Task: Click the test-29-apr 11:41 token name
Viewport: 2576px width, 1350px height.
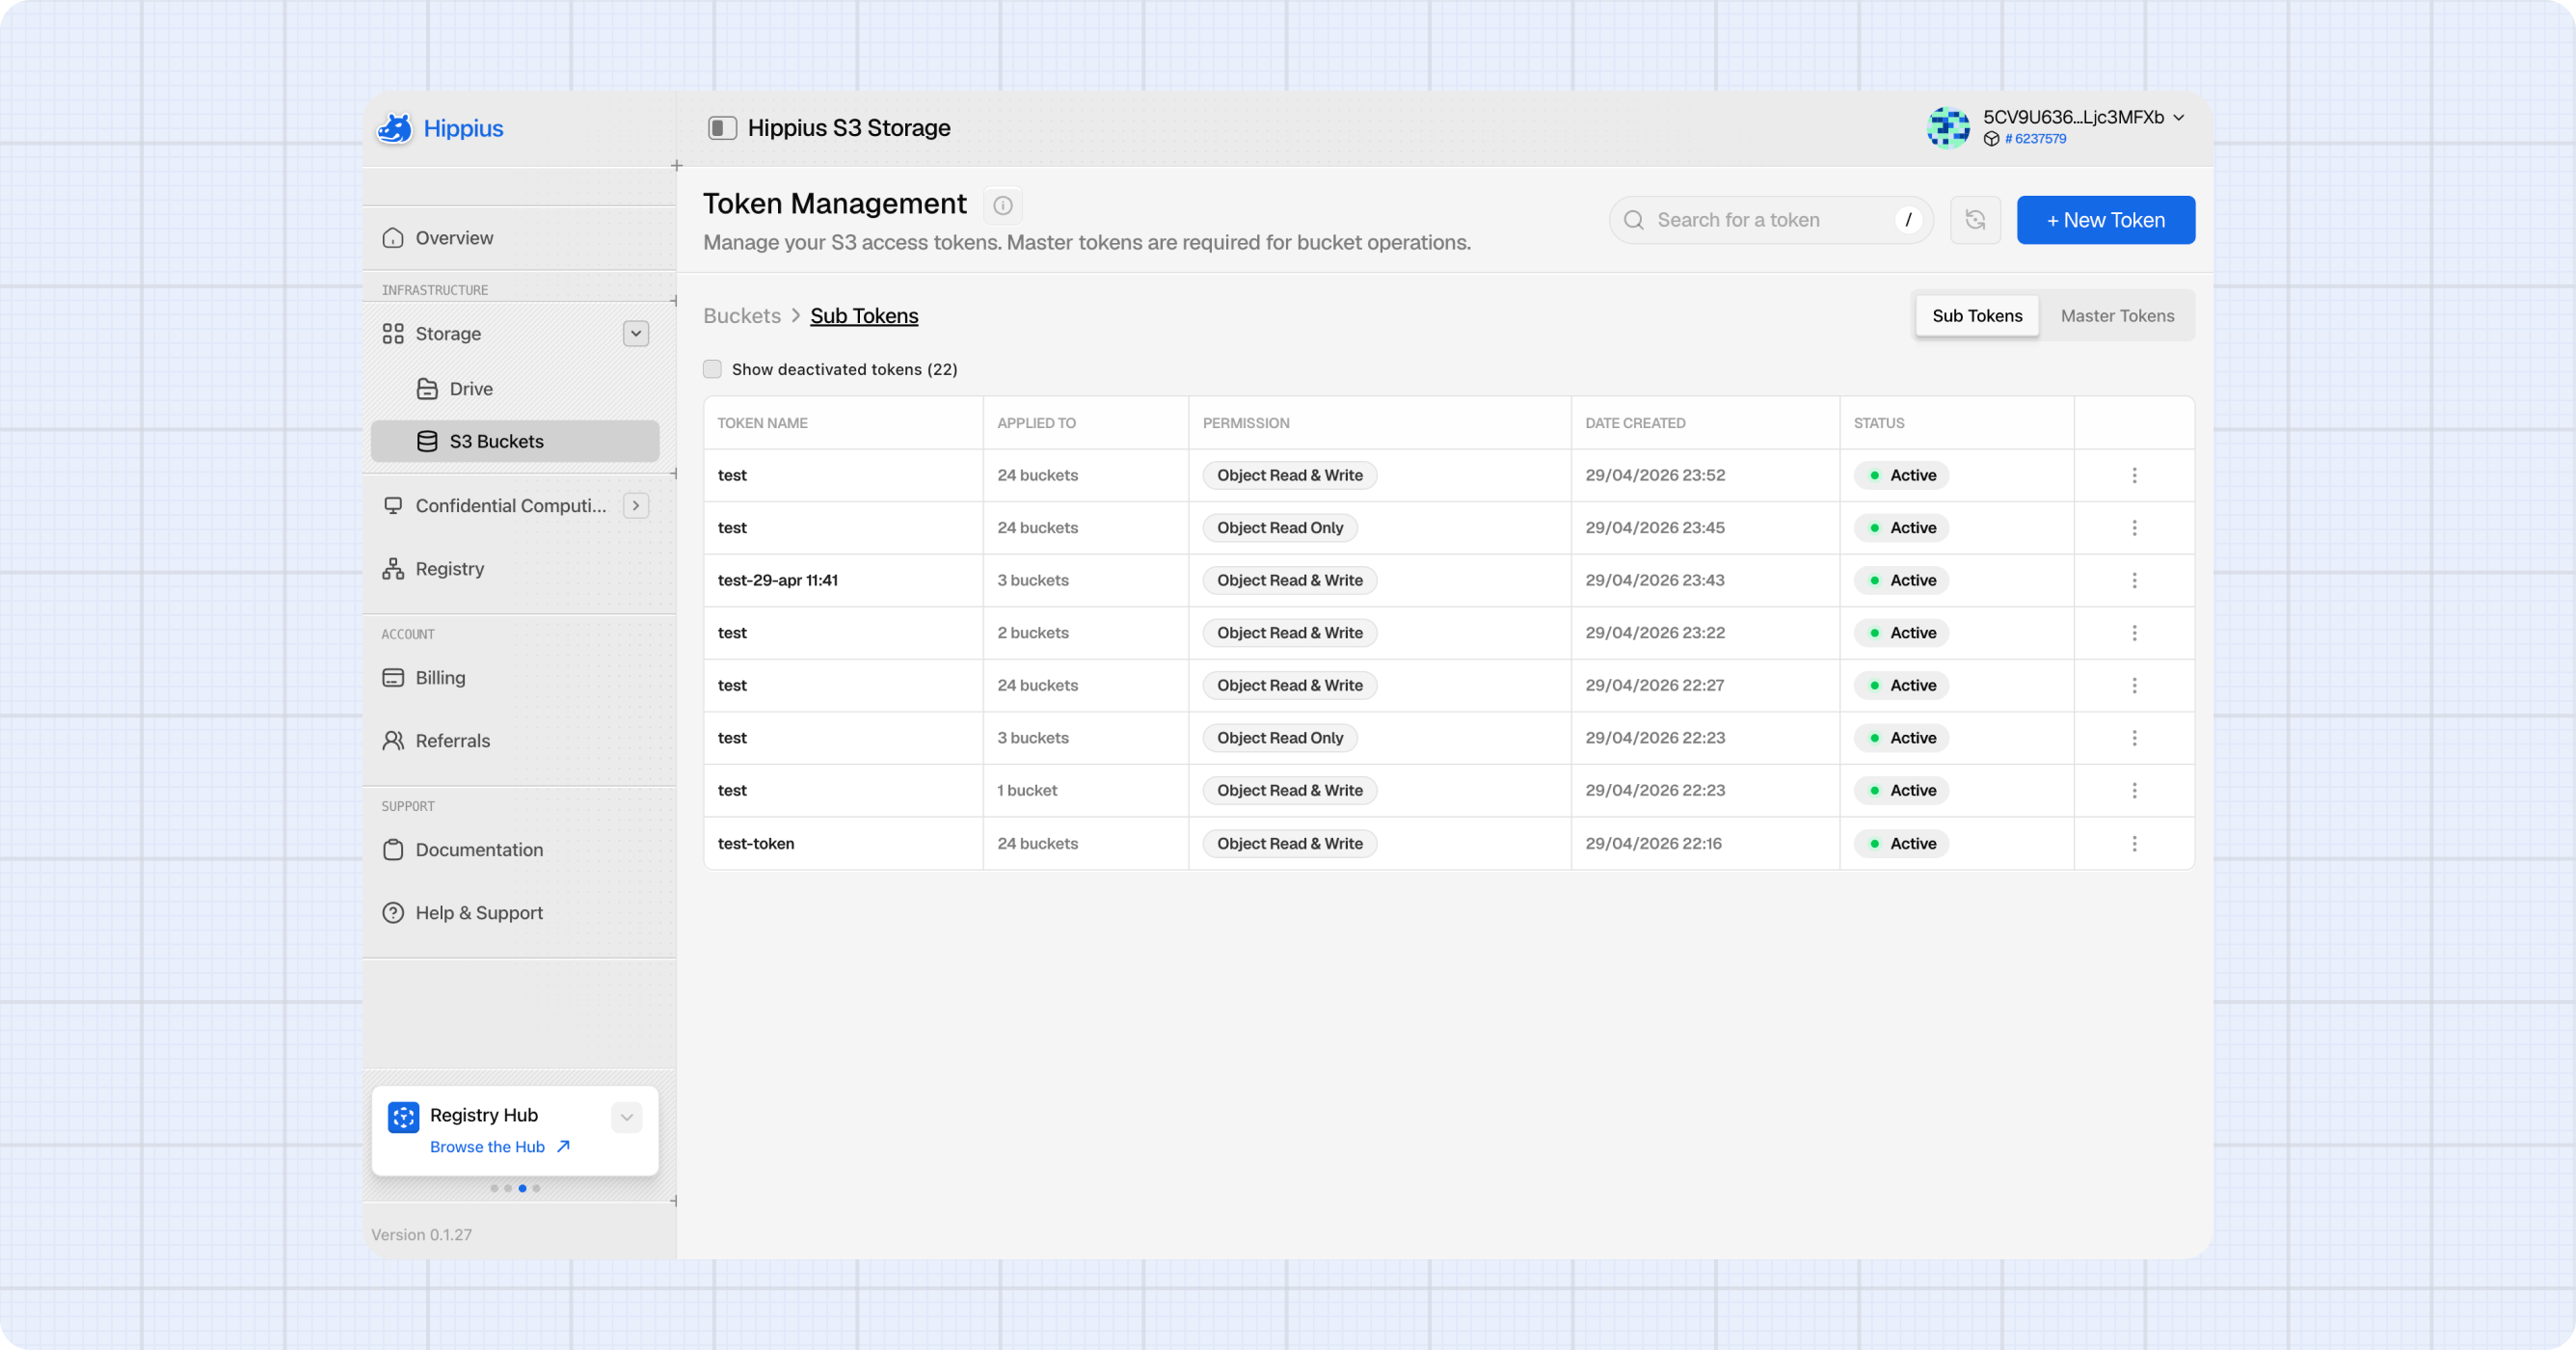Action: point(777,581)
